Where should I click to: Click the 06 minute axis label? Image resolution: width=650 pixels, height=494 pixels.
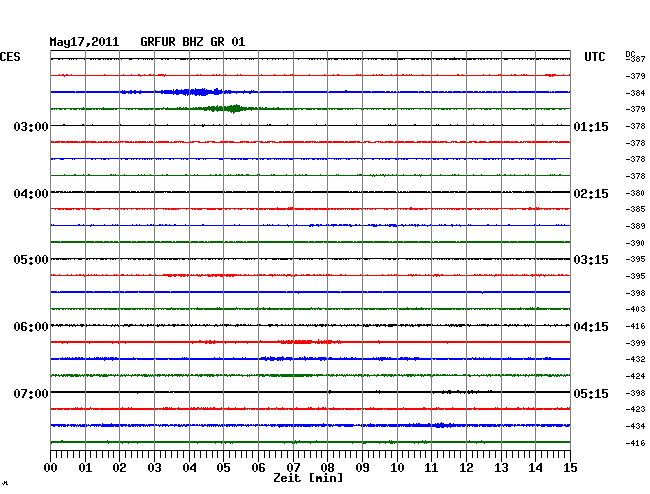pyautogui.click(x=258, y=468)
